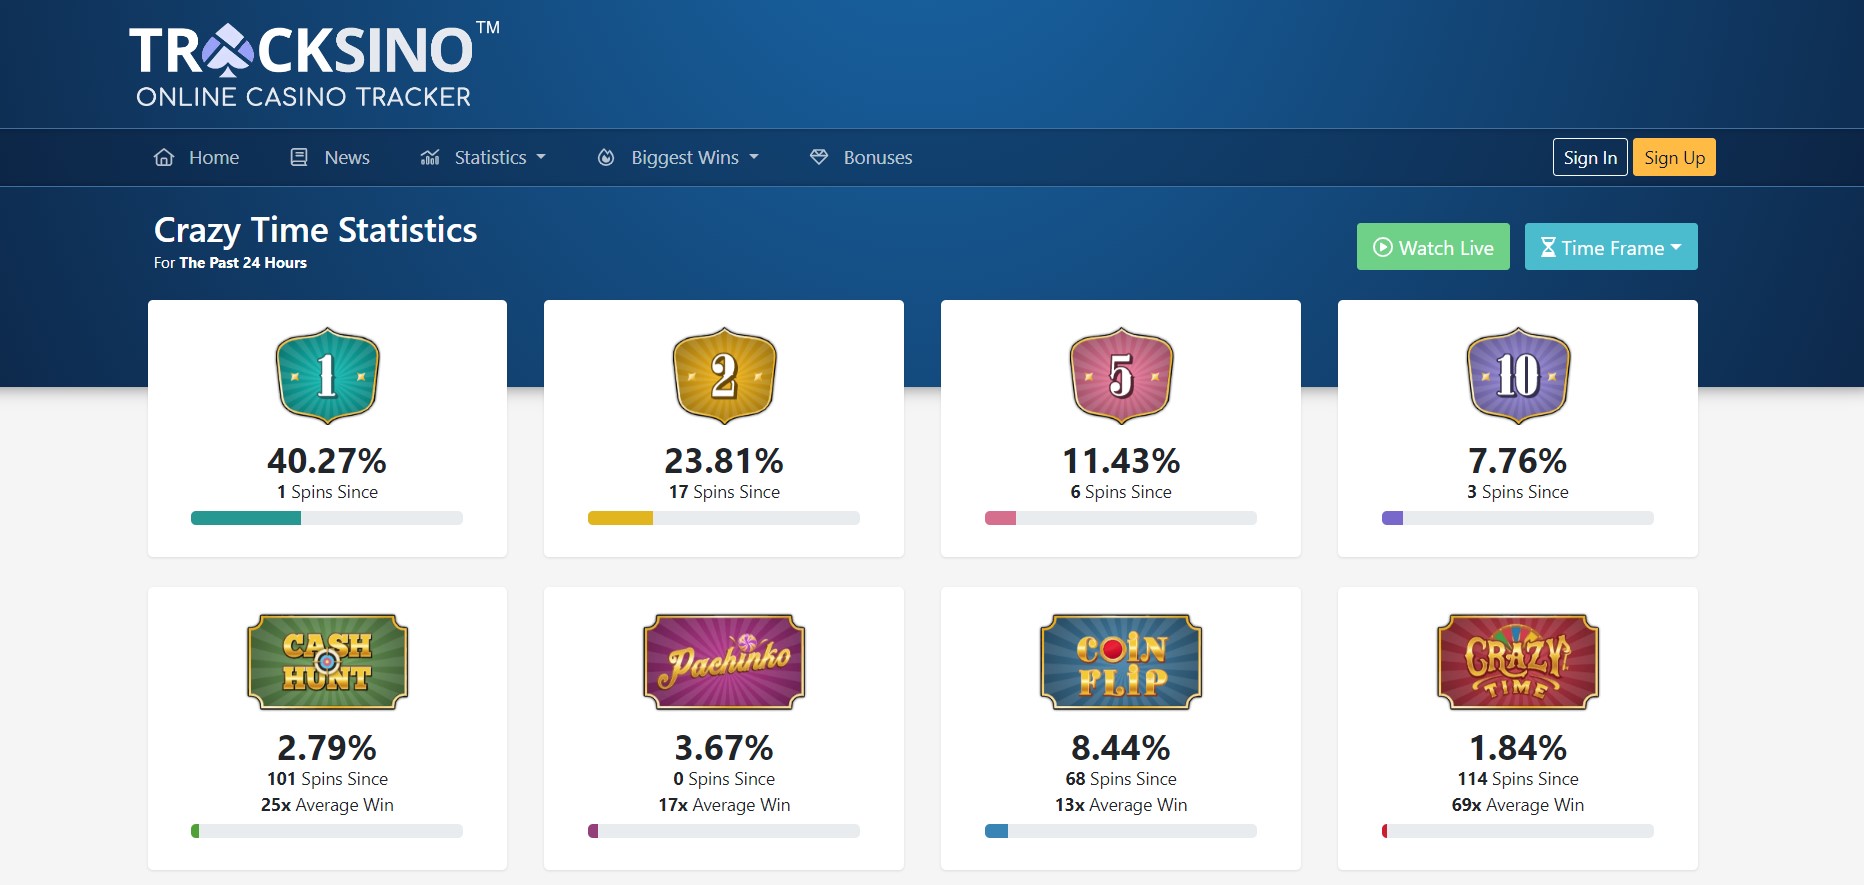Viewport: 1864px width, 885px height.
Task: Expand the Statistics dropdown menu
Action: [484, 158]
